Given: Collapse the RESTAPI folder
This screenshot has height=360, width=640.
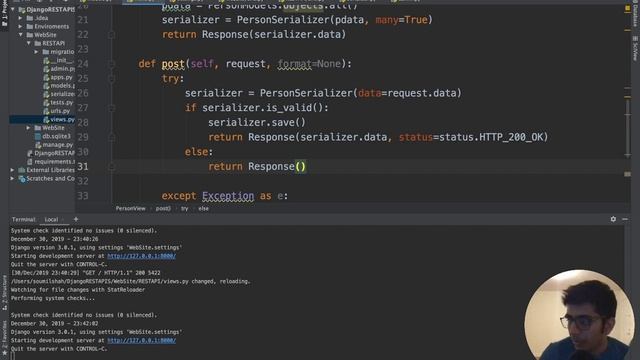Looking at the screenshot, I should 29,43.
